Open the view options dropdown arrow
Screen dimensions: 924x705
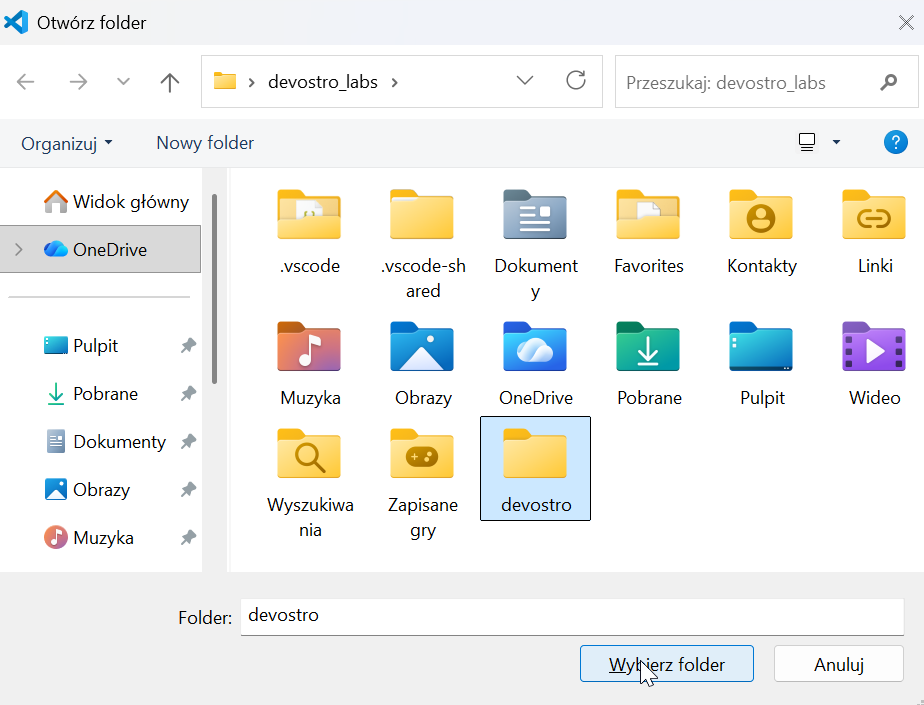tap(836, 142)
